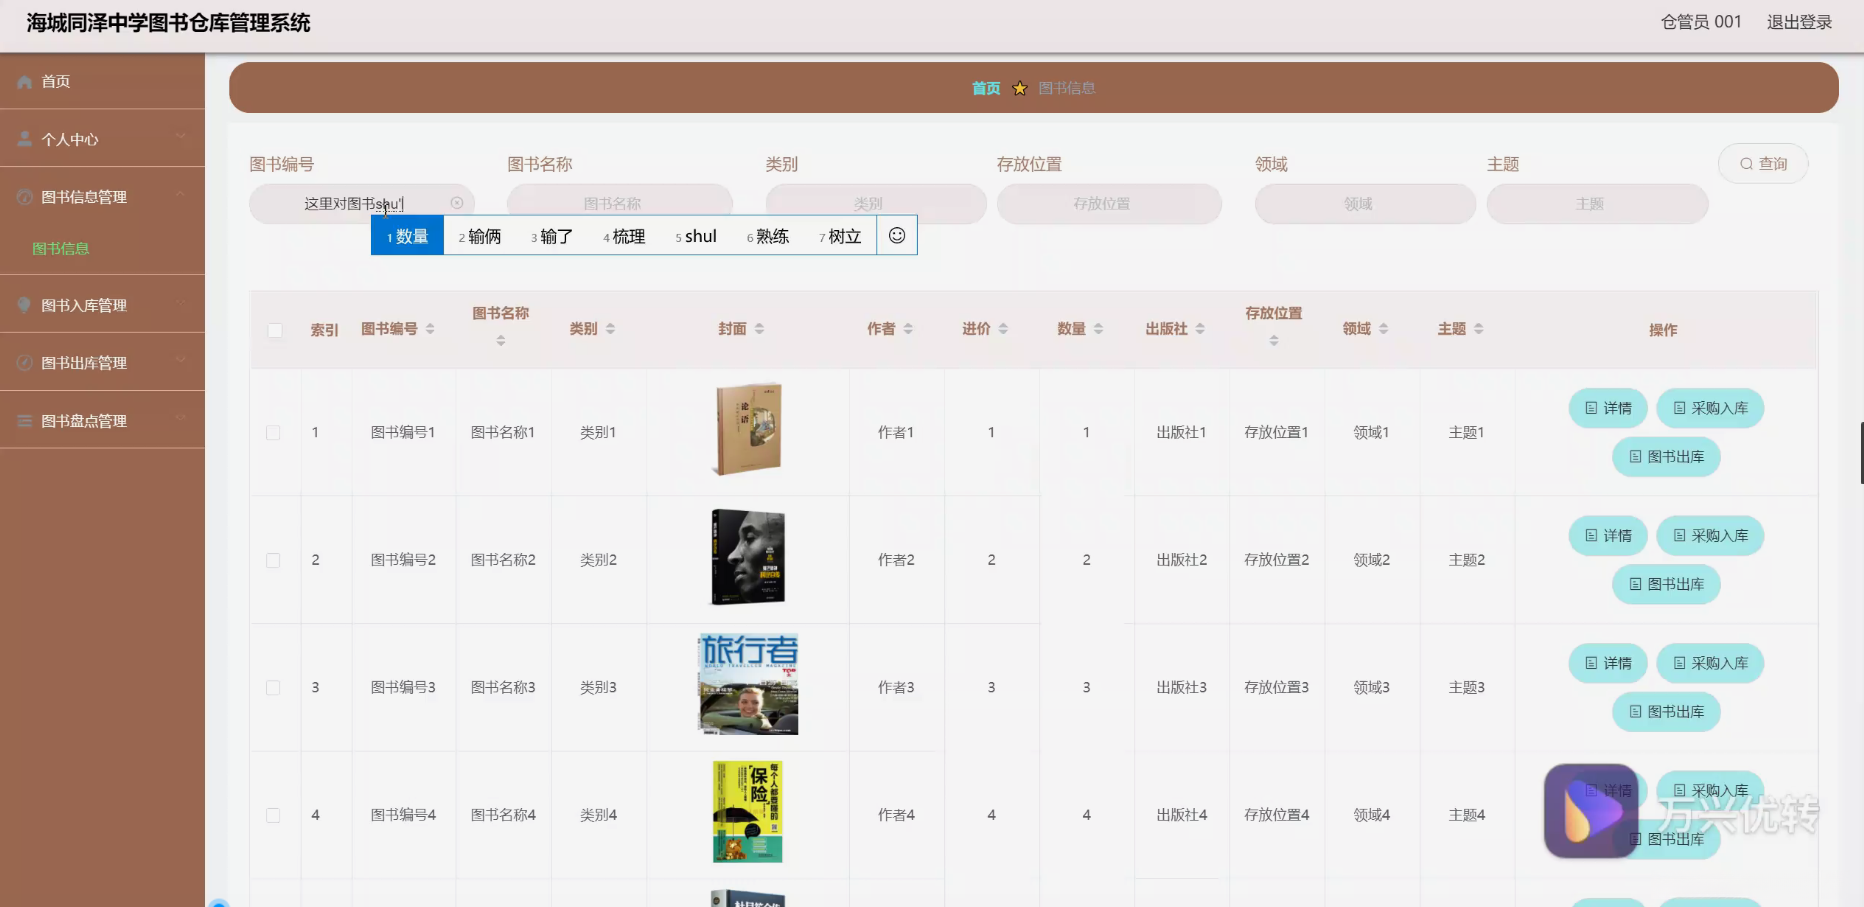This screenshot has height=907, width=1864.
Task: Select the checkbox for row 图书编号3
Action: coord(273,688)
